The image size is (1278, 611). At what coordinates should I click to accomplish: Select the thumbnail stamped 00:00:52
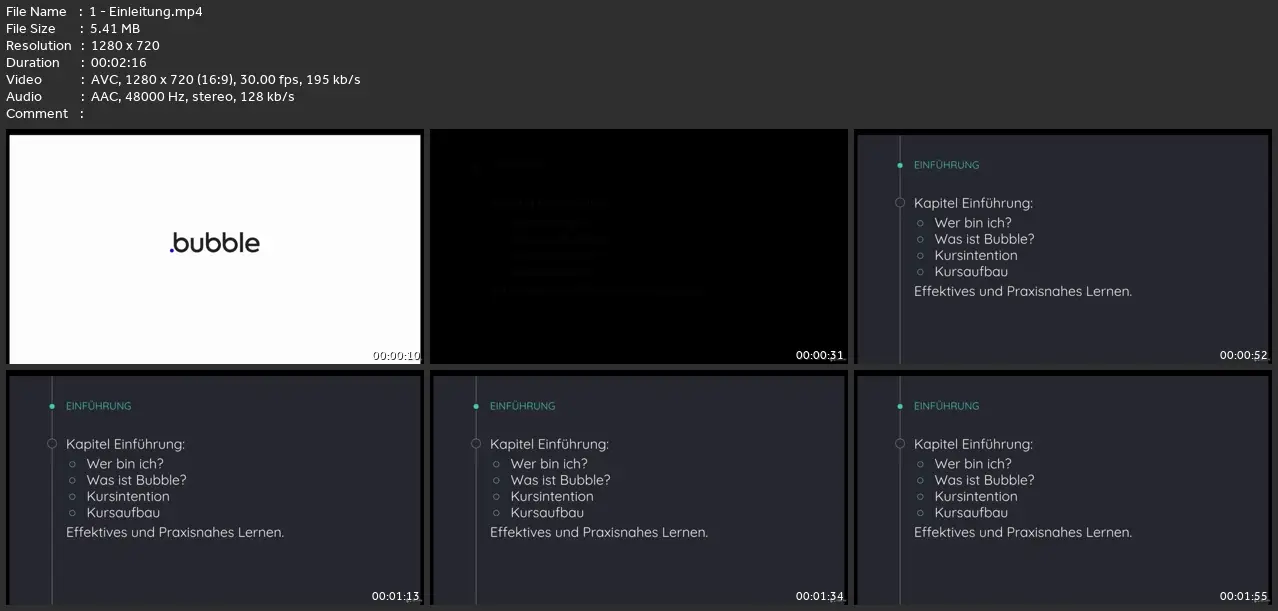coord(1063,249)
